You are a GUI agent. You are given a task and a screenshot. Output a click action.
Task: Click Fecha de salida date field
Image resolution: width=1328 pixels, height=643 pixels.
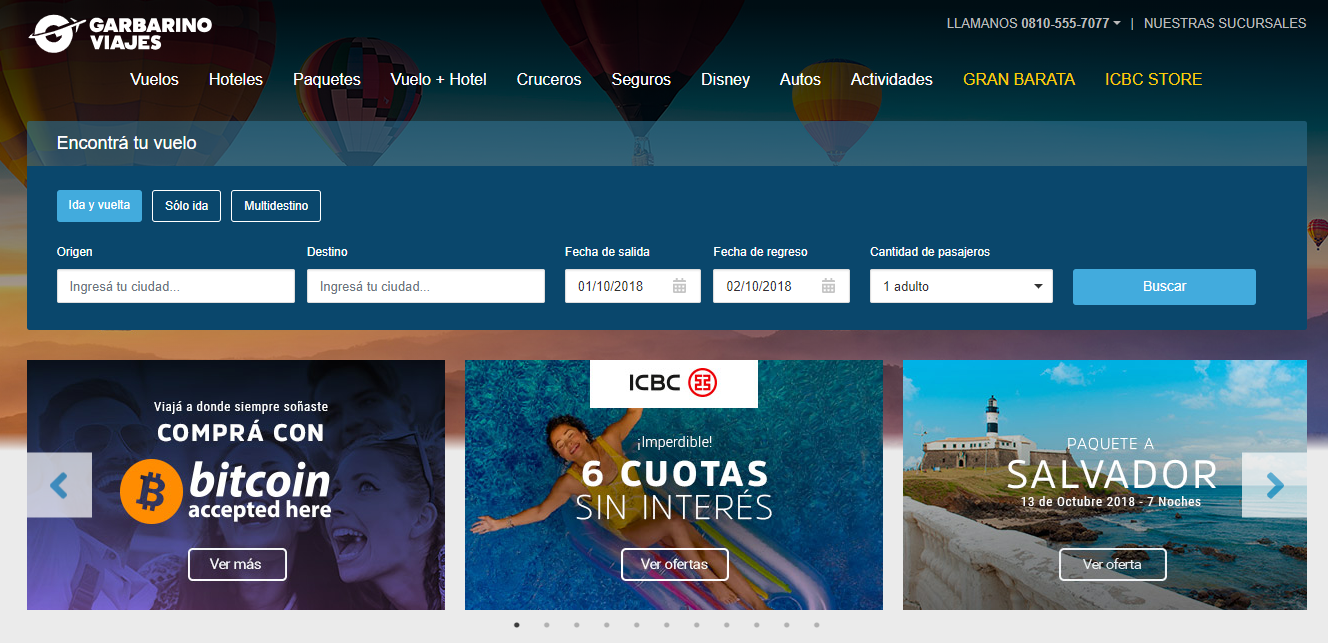coord(633,286)
